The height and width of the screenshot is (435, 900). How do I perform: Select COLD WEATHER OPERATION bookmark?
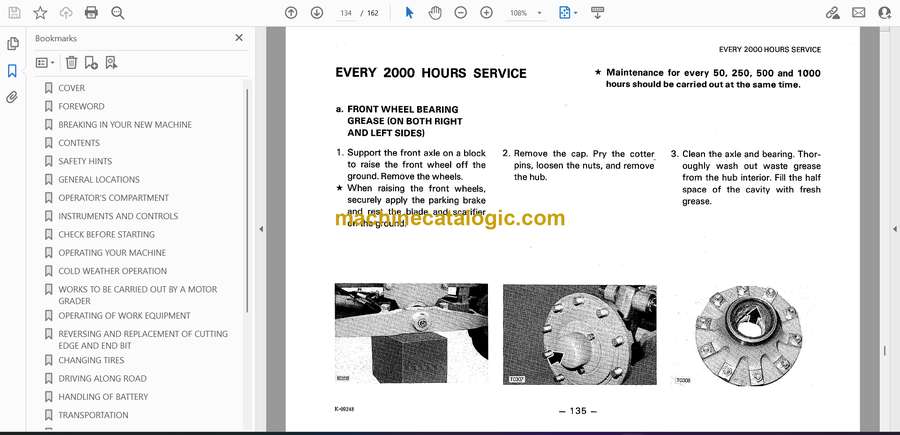(112, 271)
